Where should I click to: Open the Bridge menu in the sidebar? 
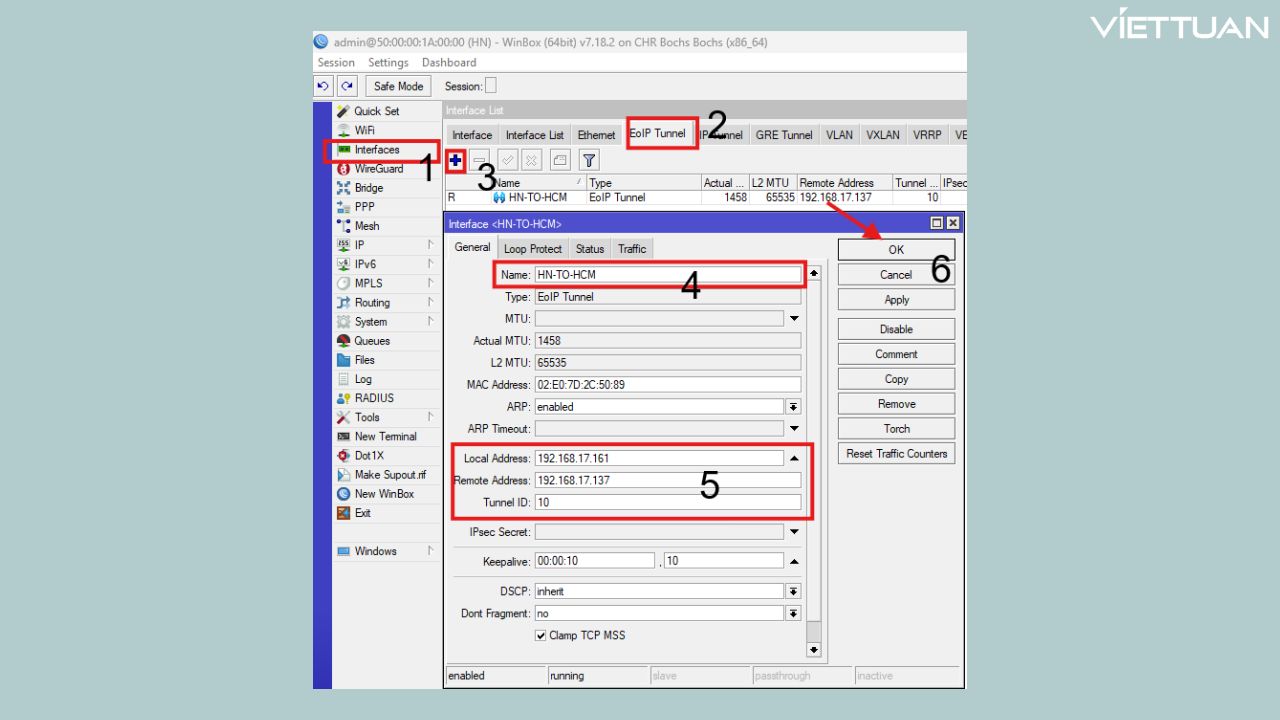tap(368, 188)
